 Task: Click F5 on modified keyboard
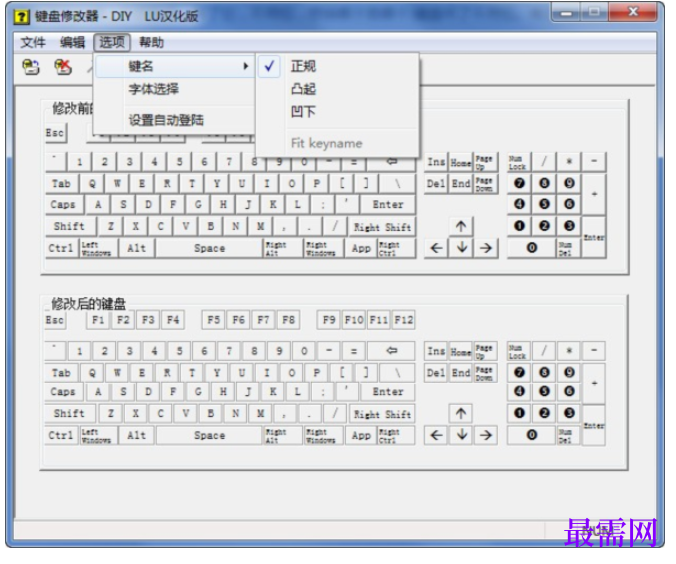[213, 320]
